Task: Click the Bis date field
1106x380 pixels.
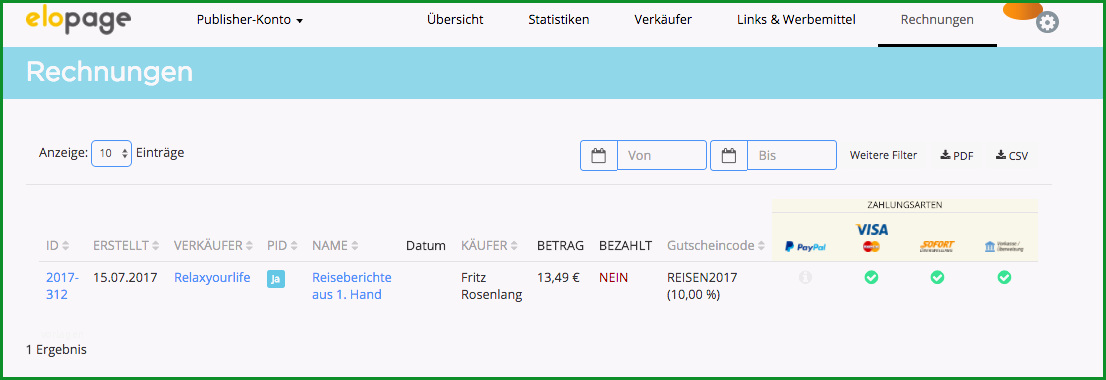Action: 791,155
